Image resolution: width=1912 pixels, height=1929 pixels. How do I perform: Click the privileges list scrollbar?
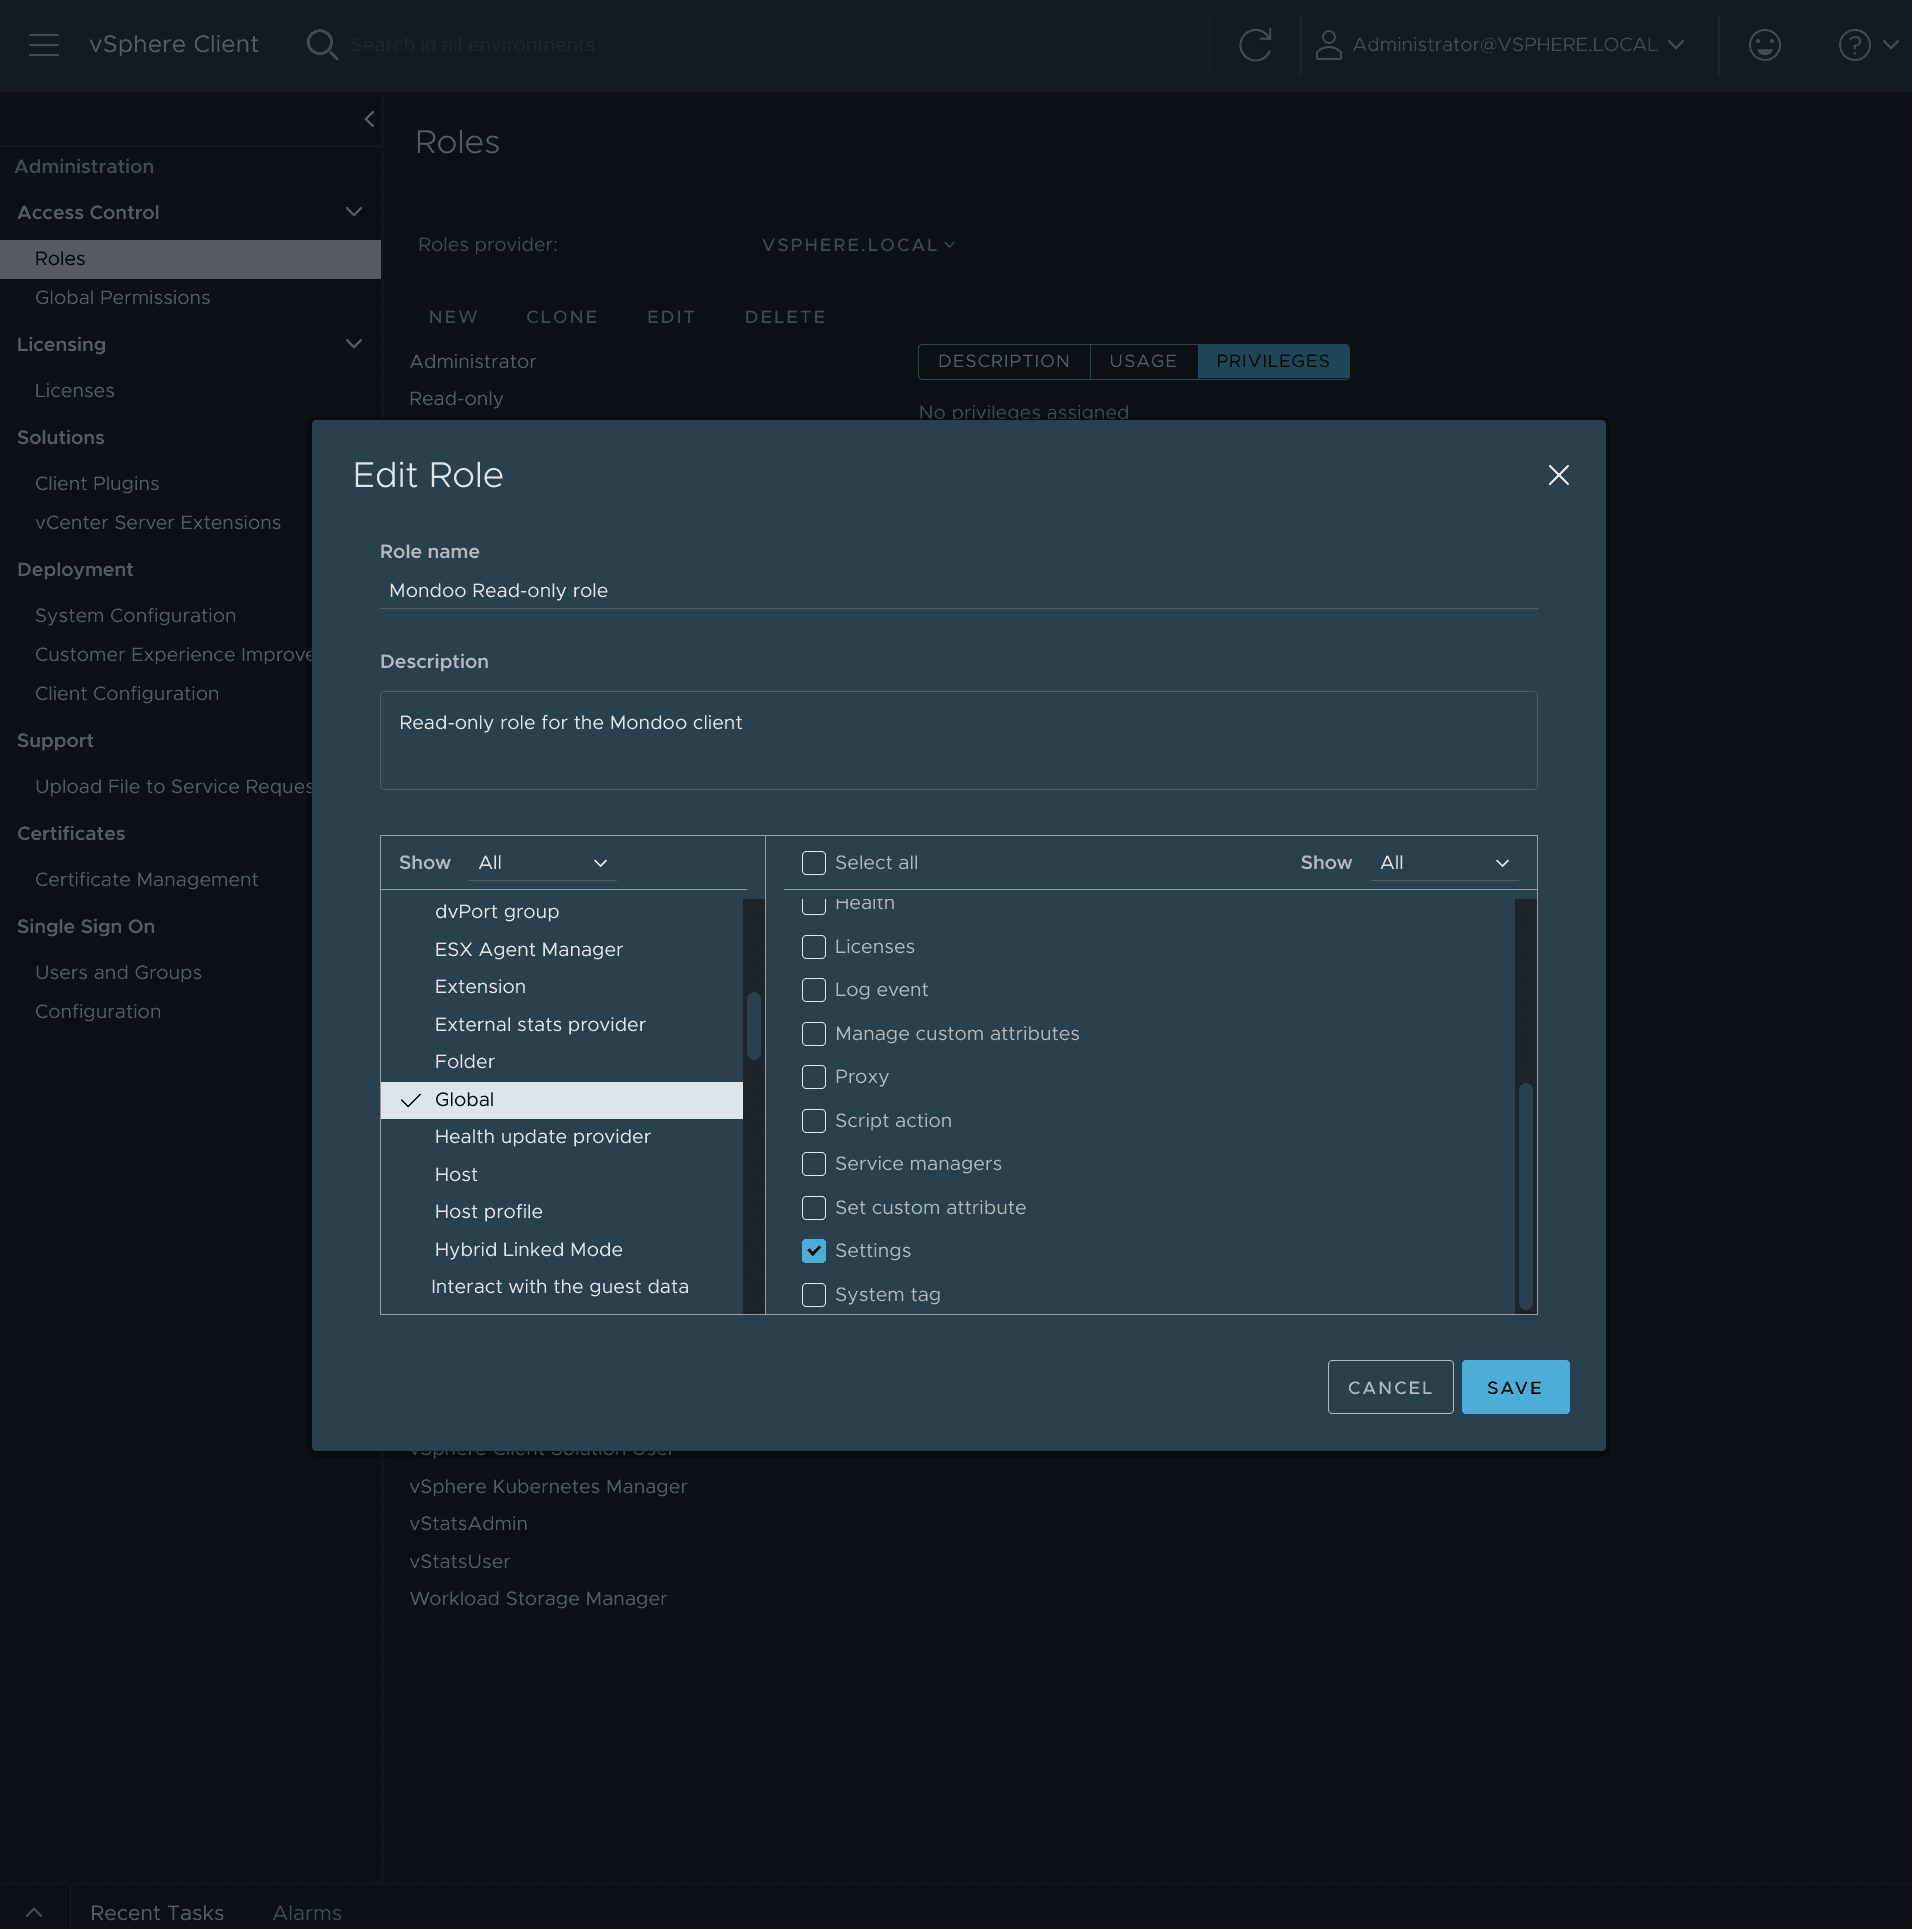[x=1525, y=1195]
